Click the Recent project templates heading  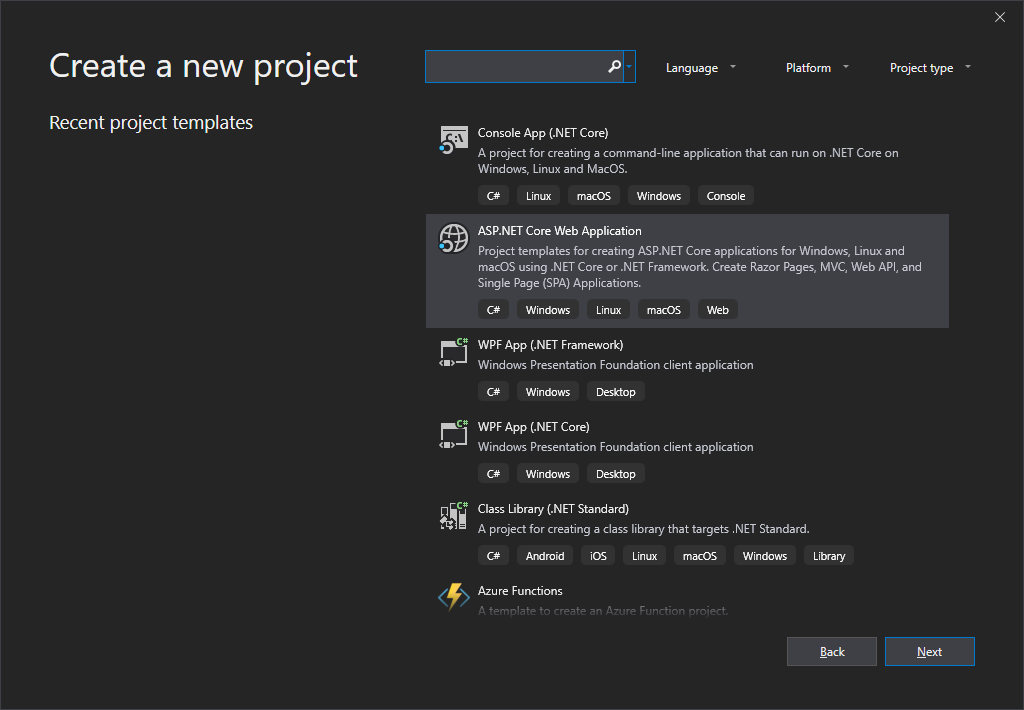pos(151,123)
